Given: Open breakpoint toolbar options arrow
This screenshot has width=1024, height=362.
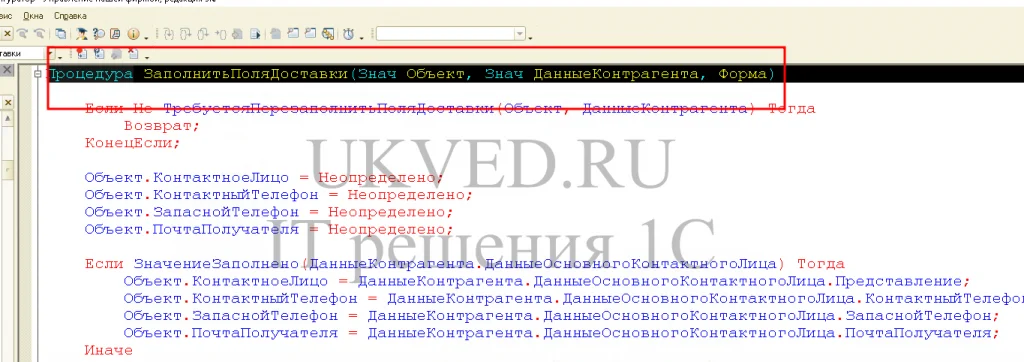Looking at the screenshot, I should click(147, 57).
